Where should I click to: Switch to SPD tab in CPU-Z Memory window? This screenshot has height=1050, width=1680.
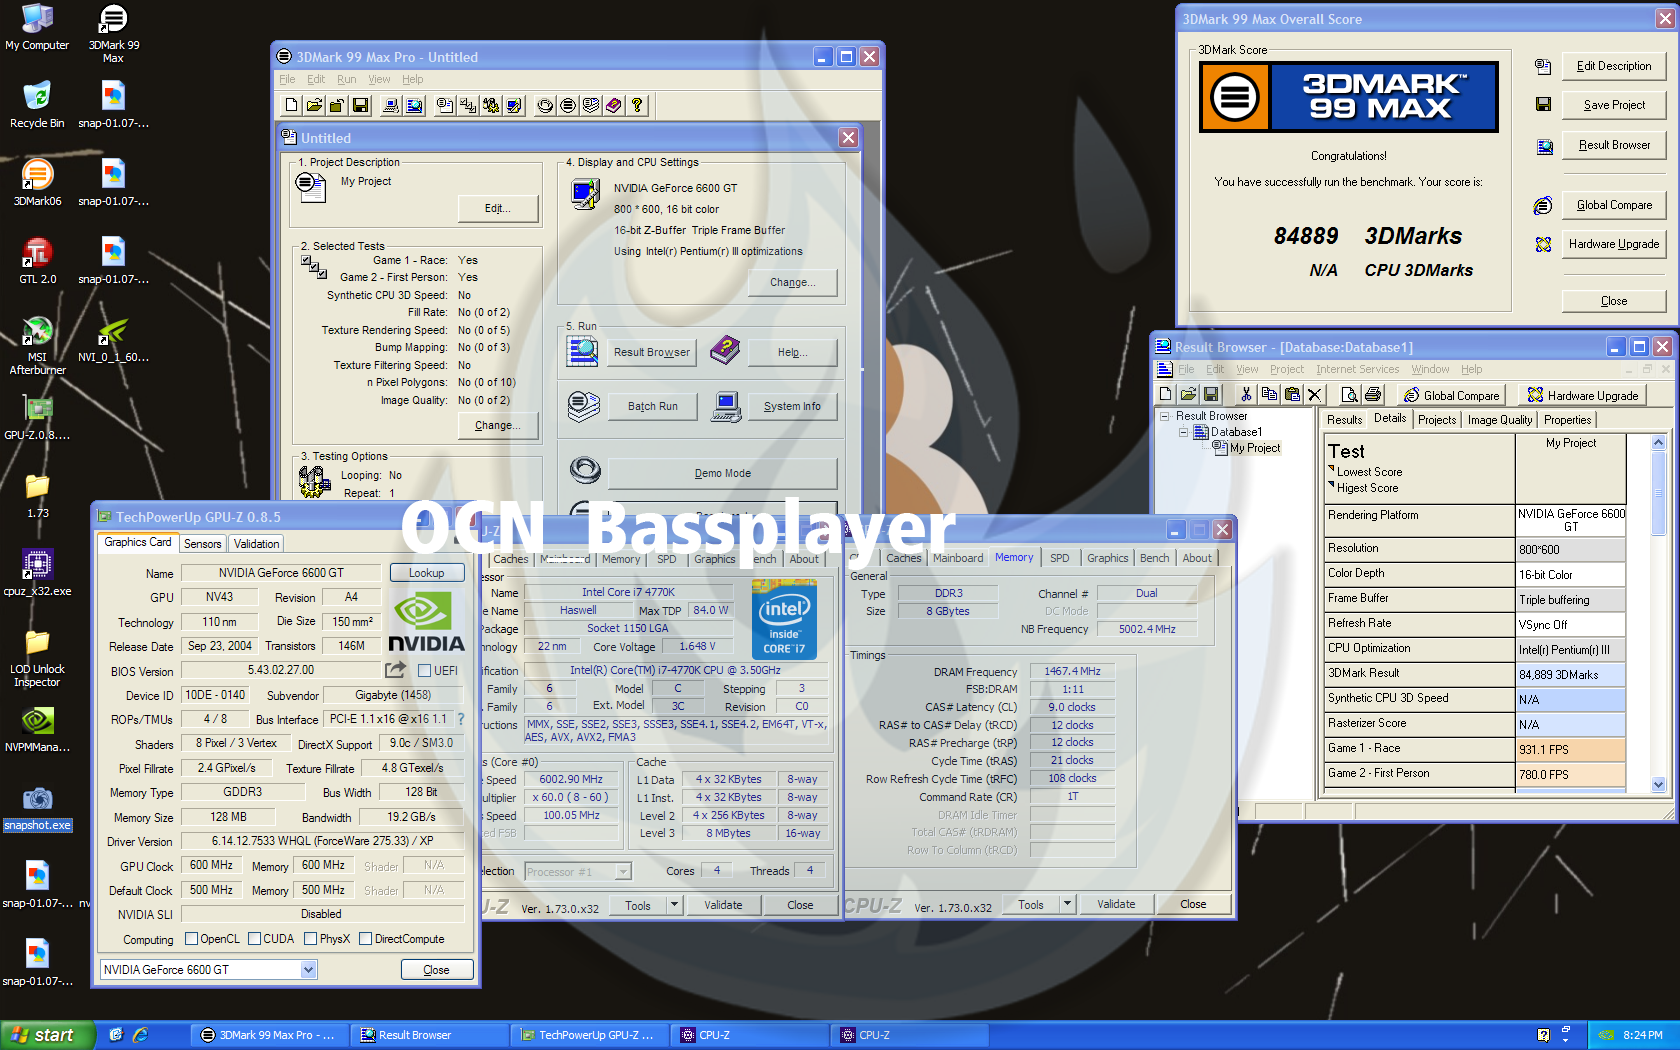(1060, 558)
